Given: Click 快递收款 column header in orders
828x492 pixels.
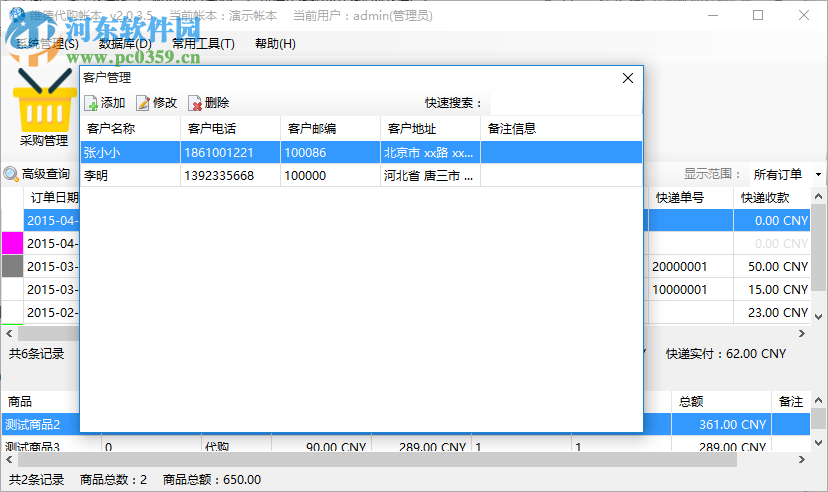Looking at the screenshot, I should pyautogui.click(x=771, y=197).
